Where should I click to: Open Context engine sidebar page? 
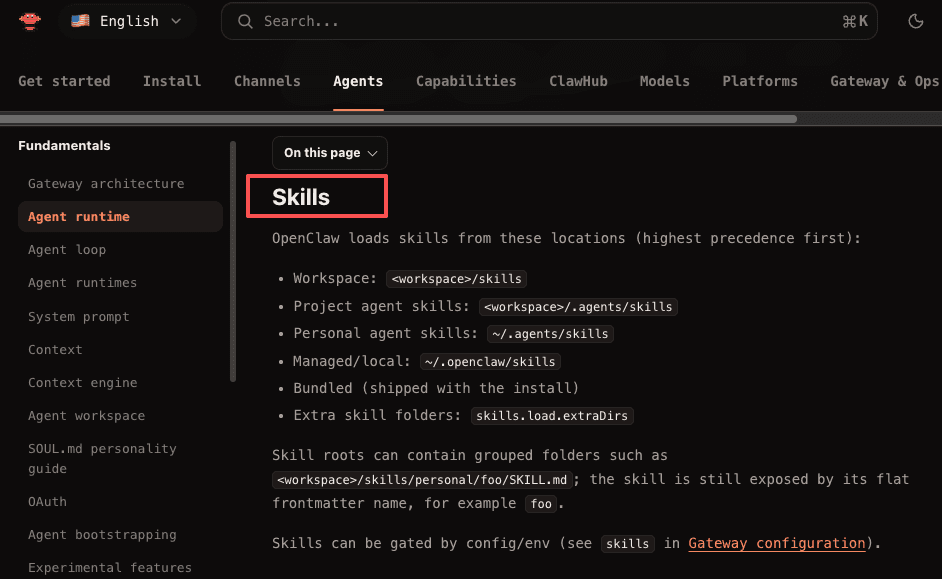pyautogui.click(x=82, y=383)
